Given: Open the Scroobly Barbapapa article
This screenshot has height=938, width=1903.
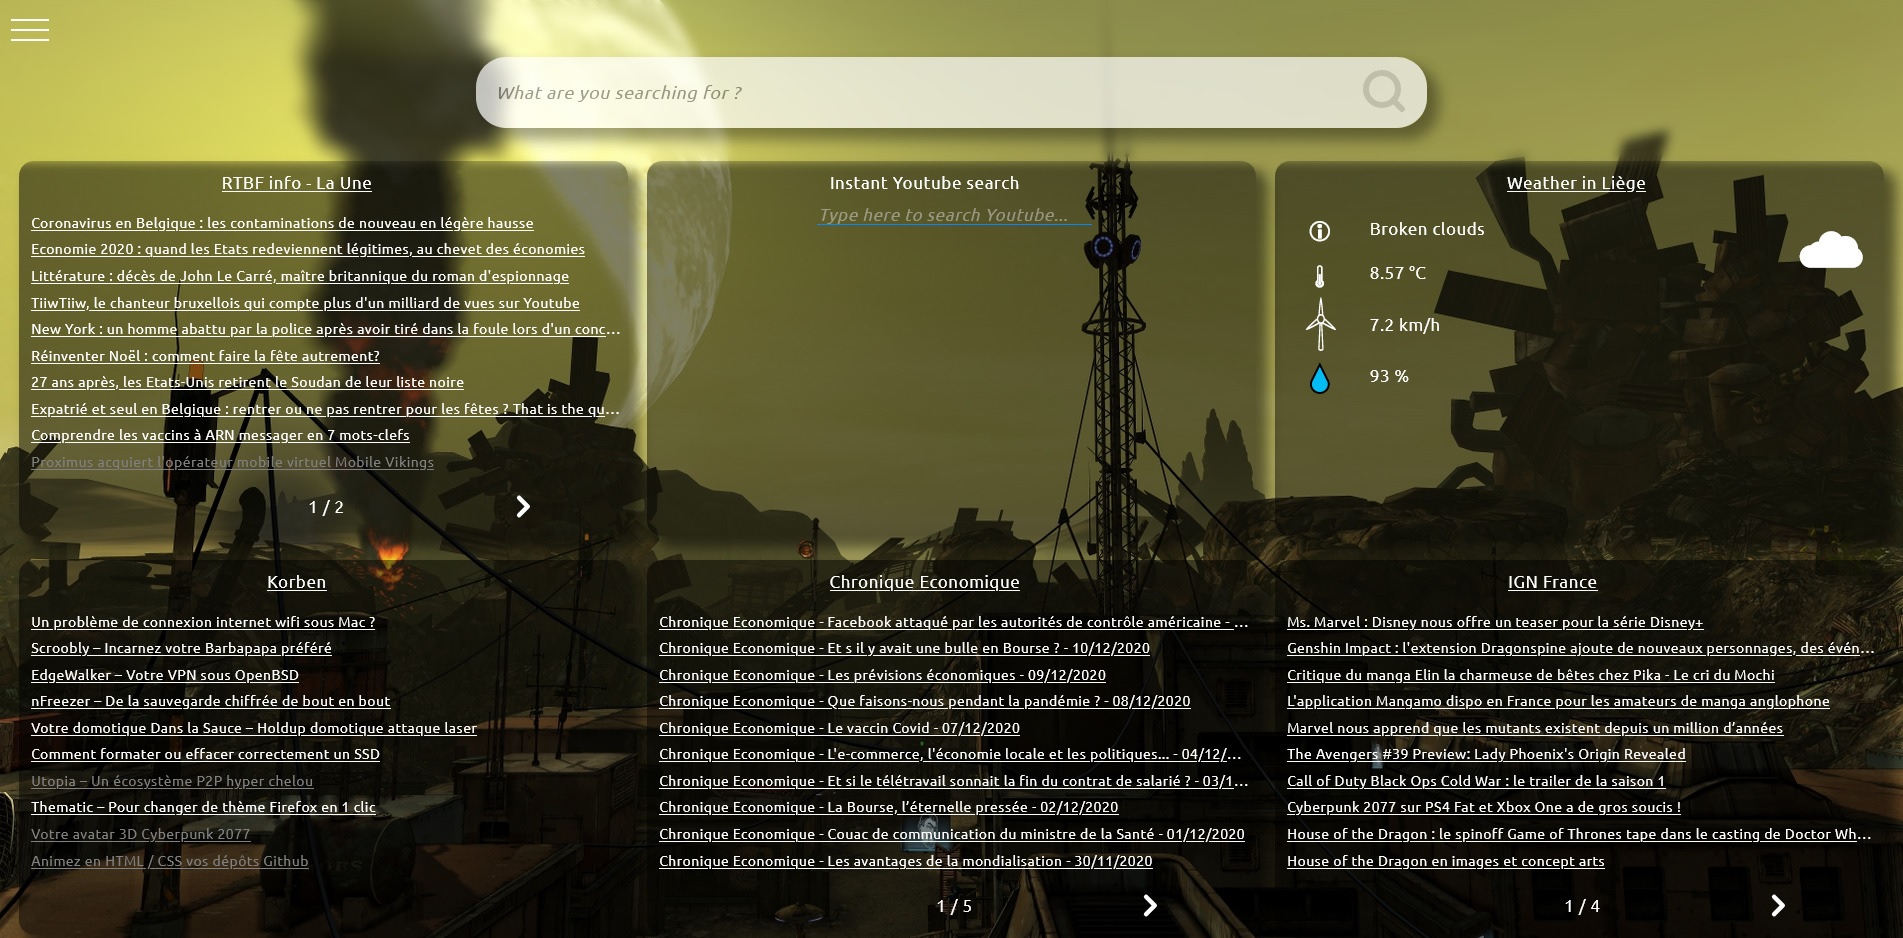Looking at the screenshot, I should 181,648.
